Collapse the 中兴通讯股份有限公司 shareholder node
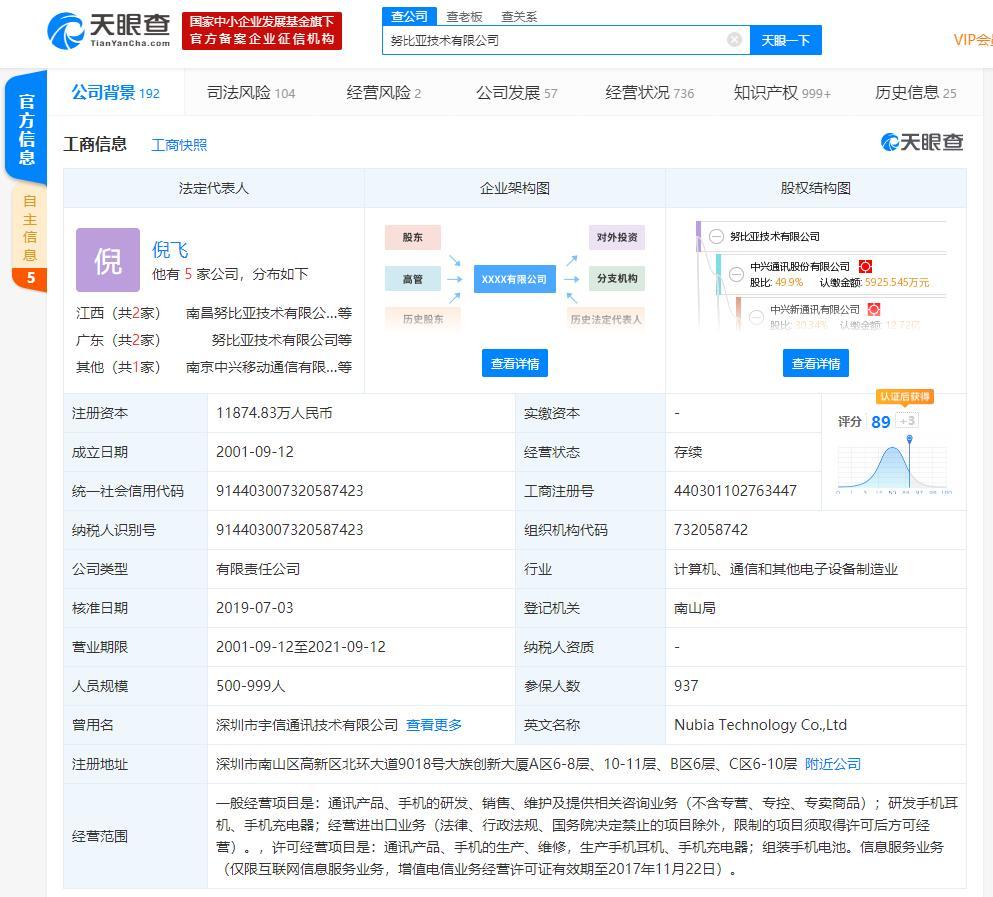This screenshot has height=897, width=993. tap(736, 274)
